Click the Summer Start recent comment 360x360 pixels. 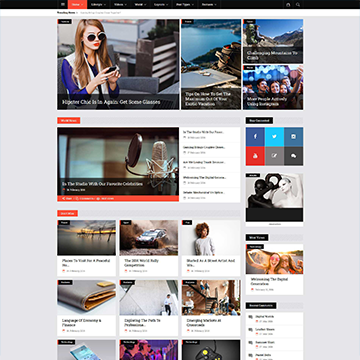(265, 342)
